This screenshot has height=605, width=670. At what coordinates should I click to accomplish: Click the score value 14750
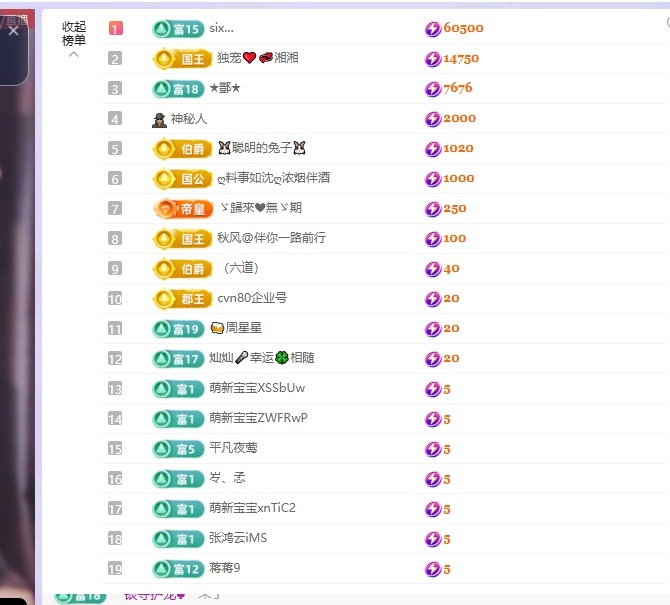tap(461, 59)
